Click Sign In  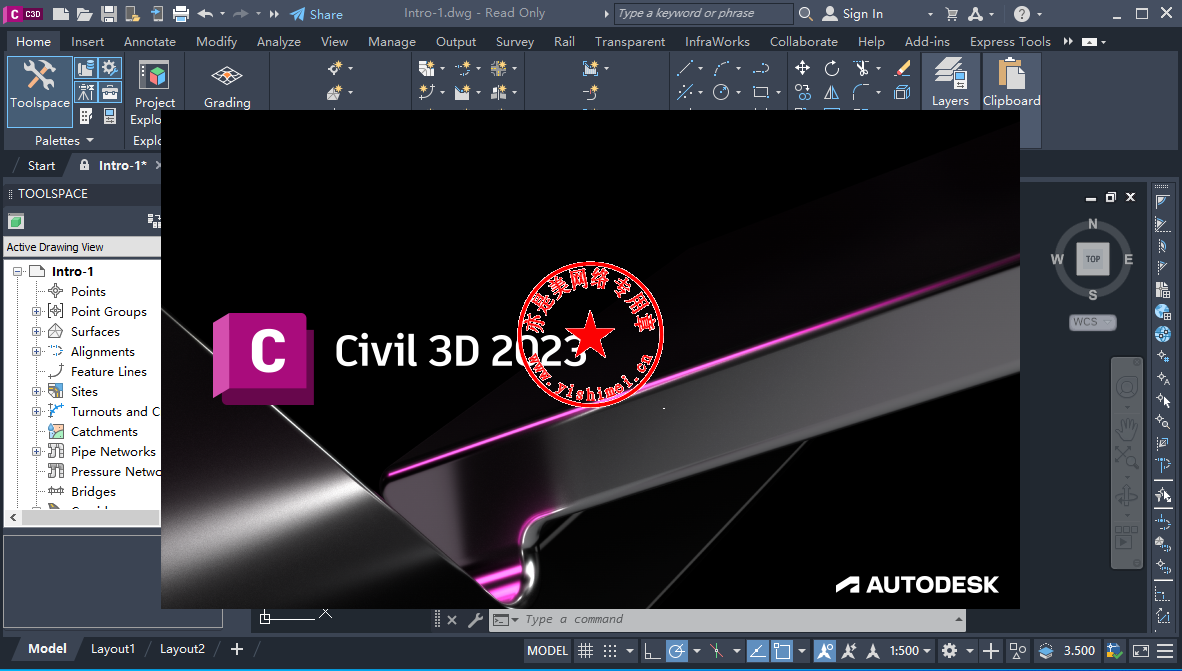[853, 14]
